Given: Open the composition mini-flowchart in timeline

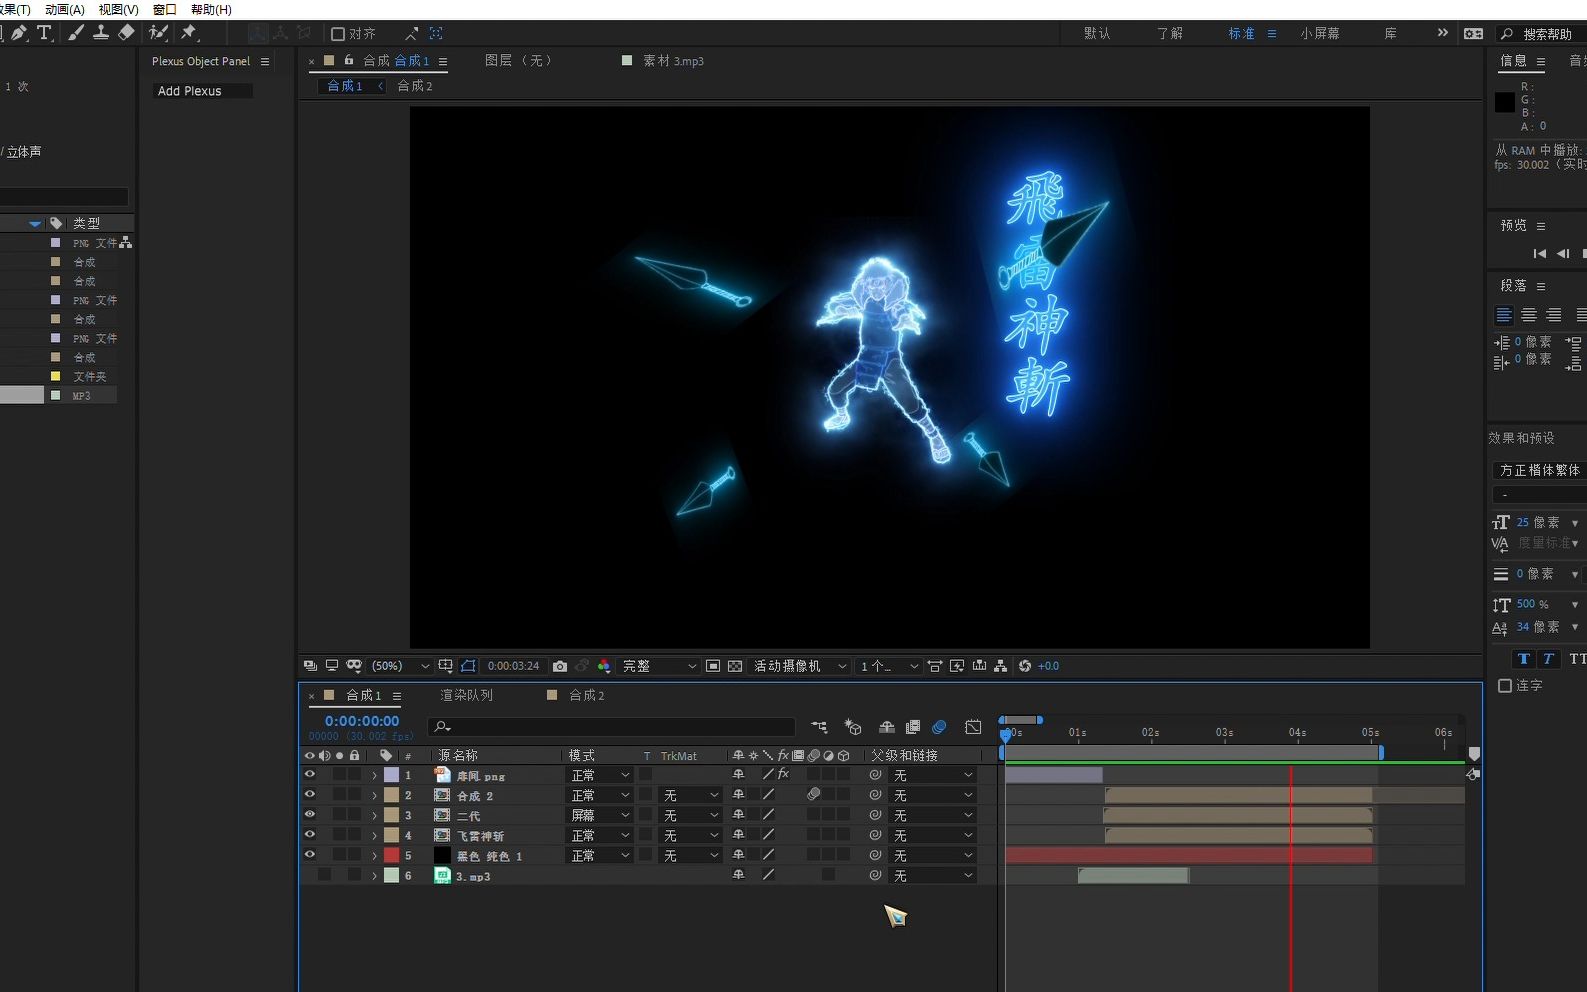Looking at the screenshot, I should coord(820,727).
